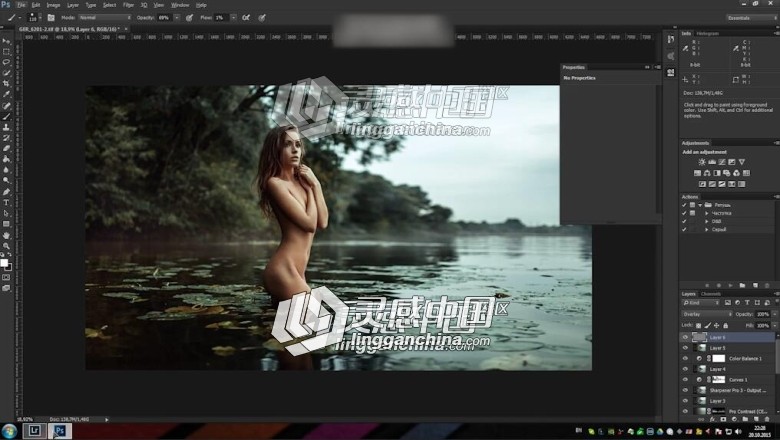Click Delete layer trash button
The height and width of the screenshot is (440, 780).
767,419
